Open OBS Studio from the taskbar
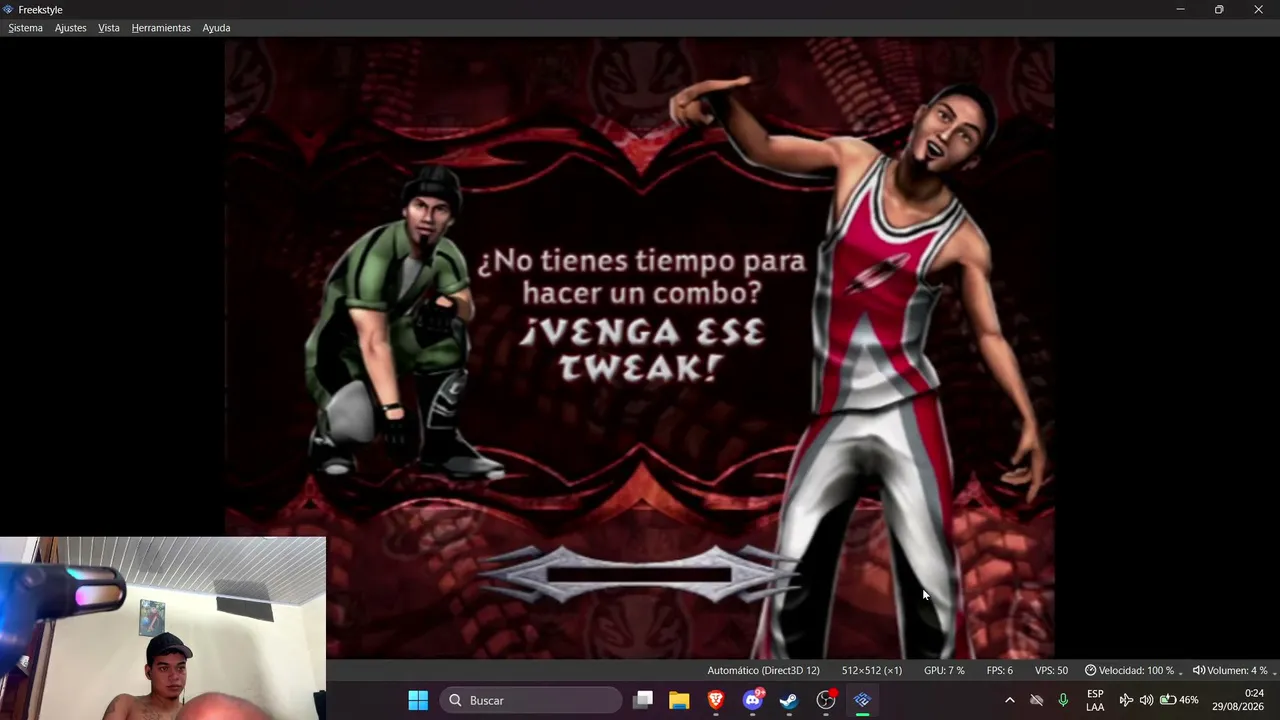Image resolution: width=1280 pixels, height=720 pixels. (826, 700)
